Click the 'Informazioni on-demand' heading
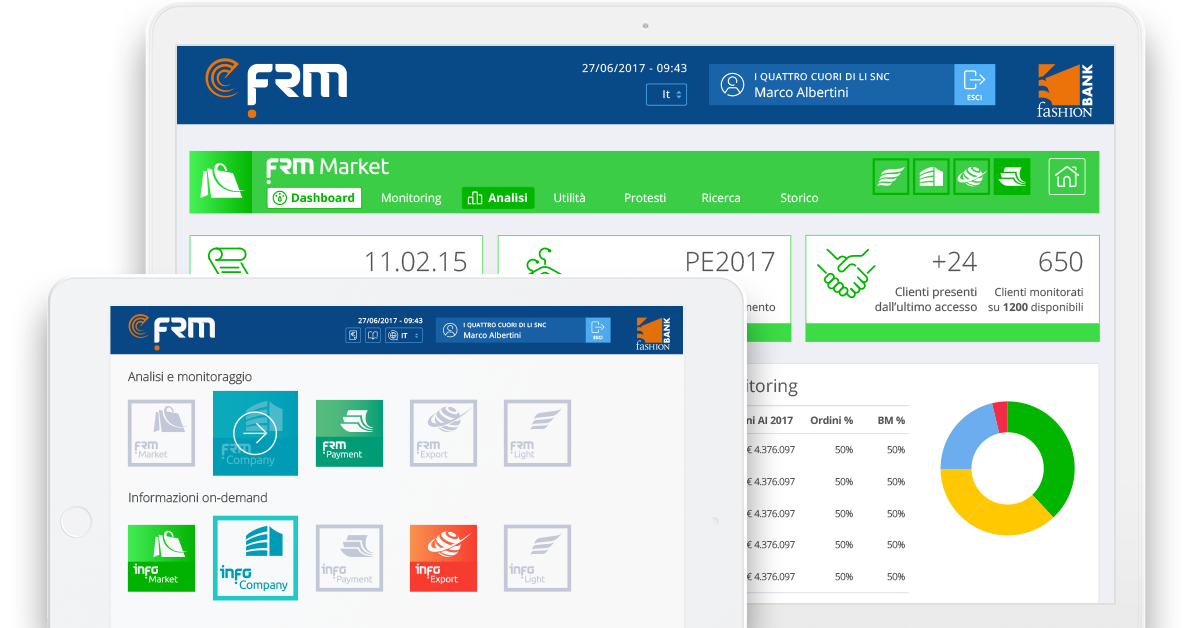 [197, 497]
